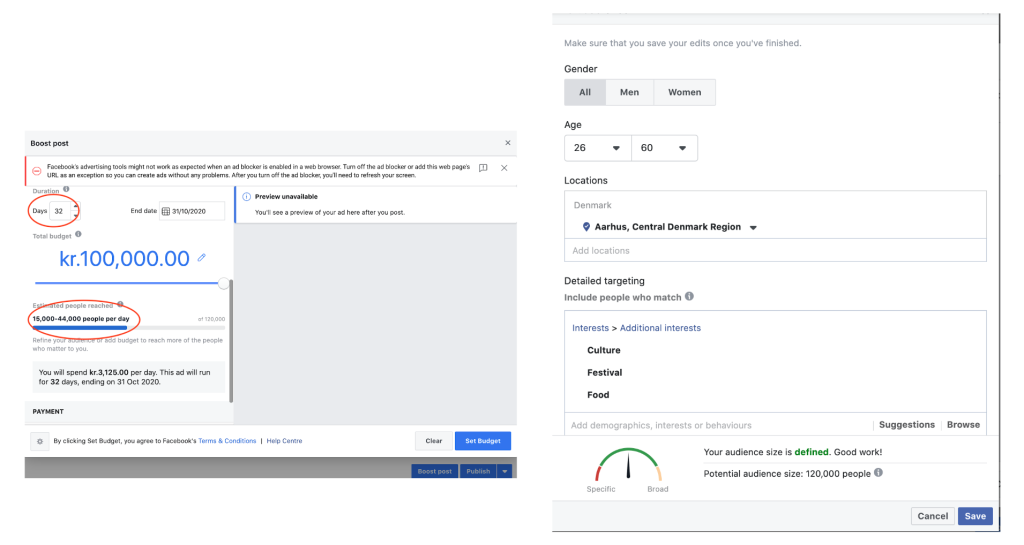This screenshot has width=1024, height=545.
Task: Click the calendar icon in End date field
Action: [x=166, y=211]
